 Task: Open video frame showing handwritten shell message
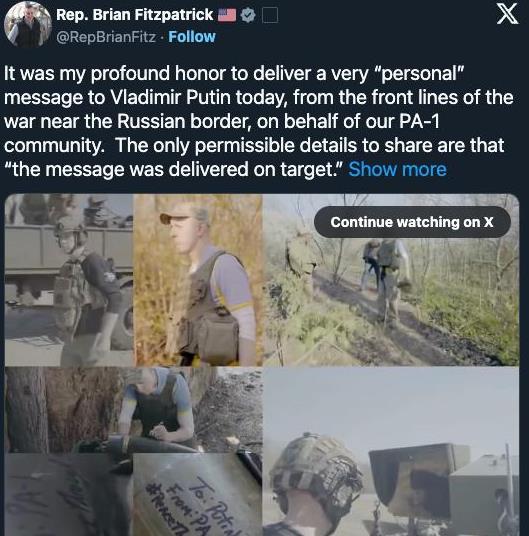[x=198, y=495]
